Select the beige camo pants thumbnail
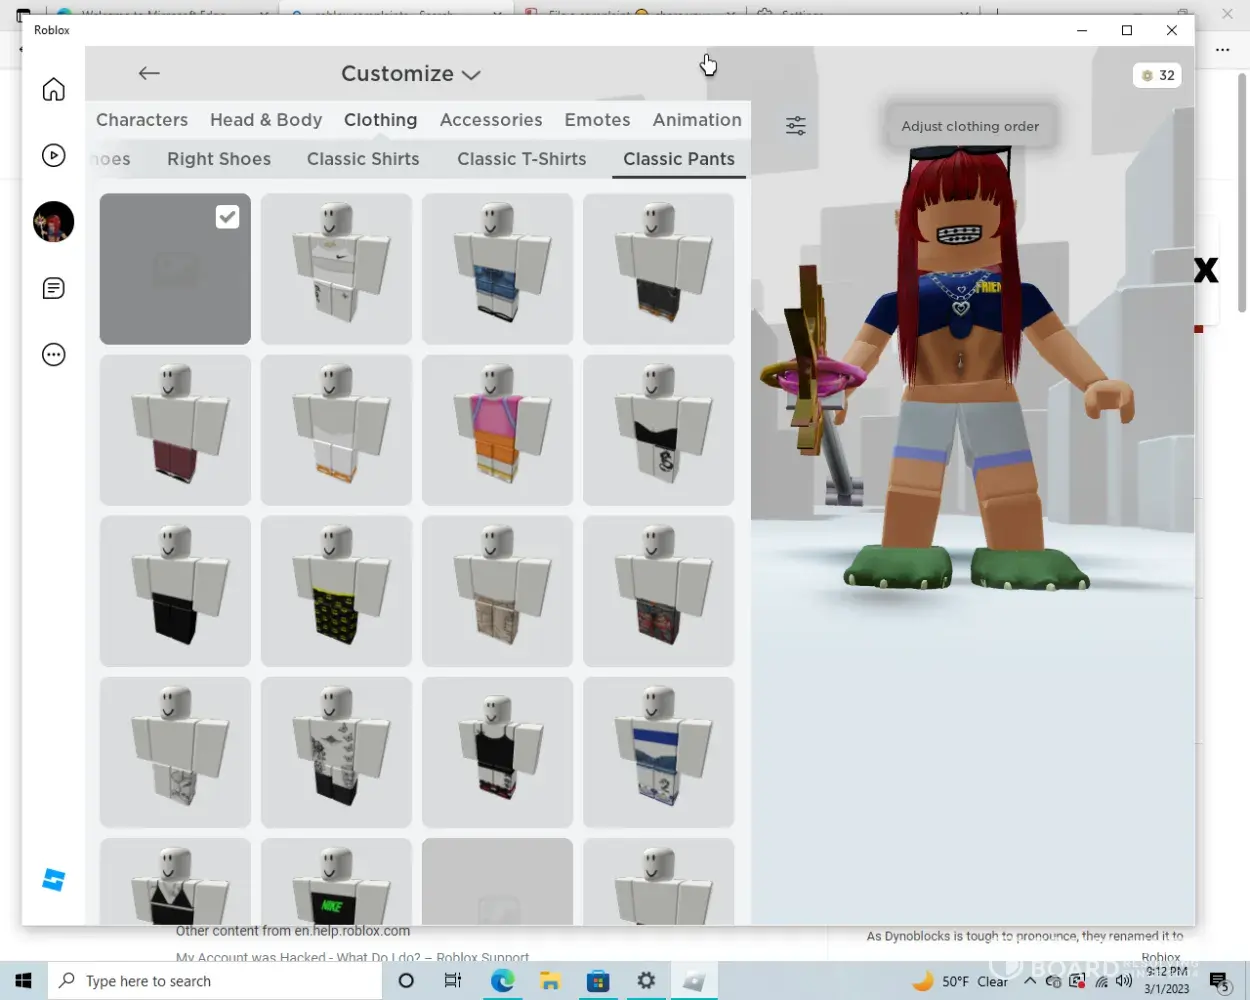The image size is (1250, 1000). coord(497,591)
